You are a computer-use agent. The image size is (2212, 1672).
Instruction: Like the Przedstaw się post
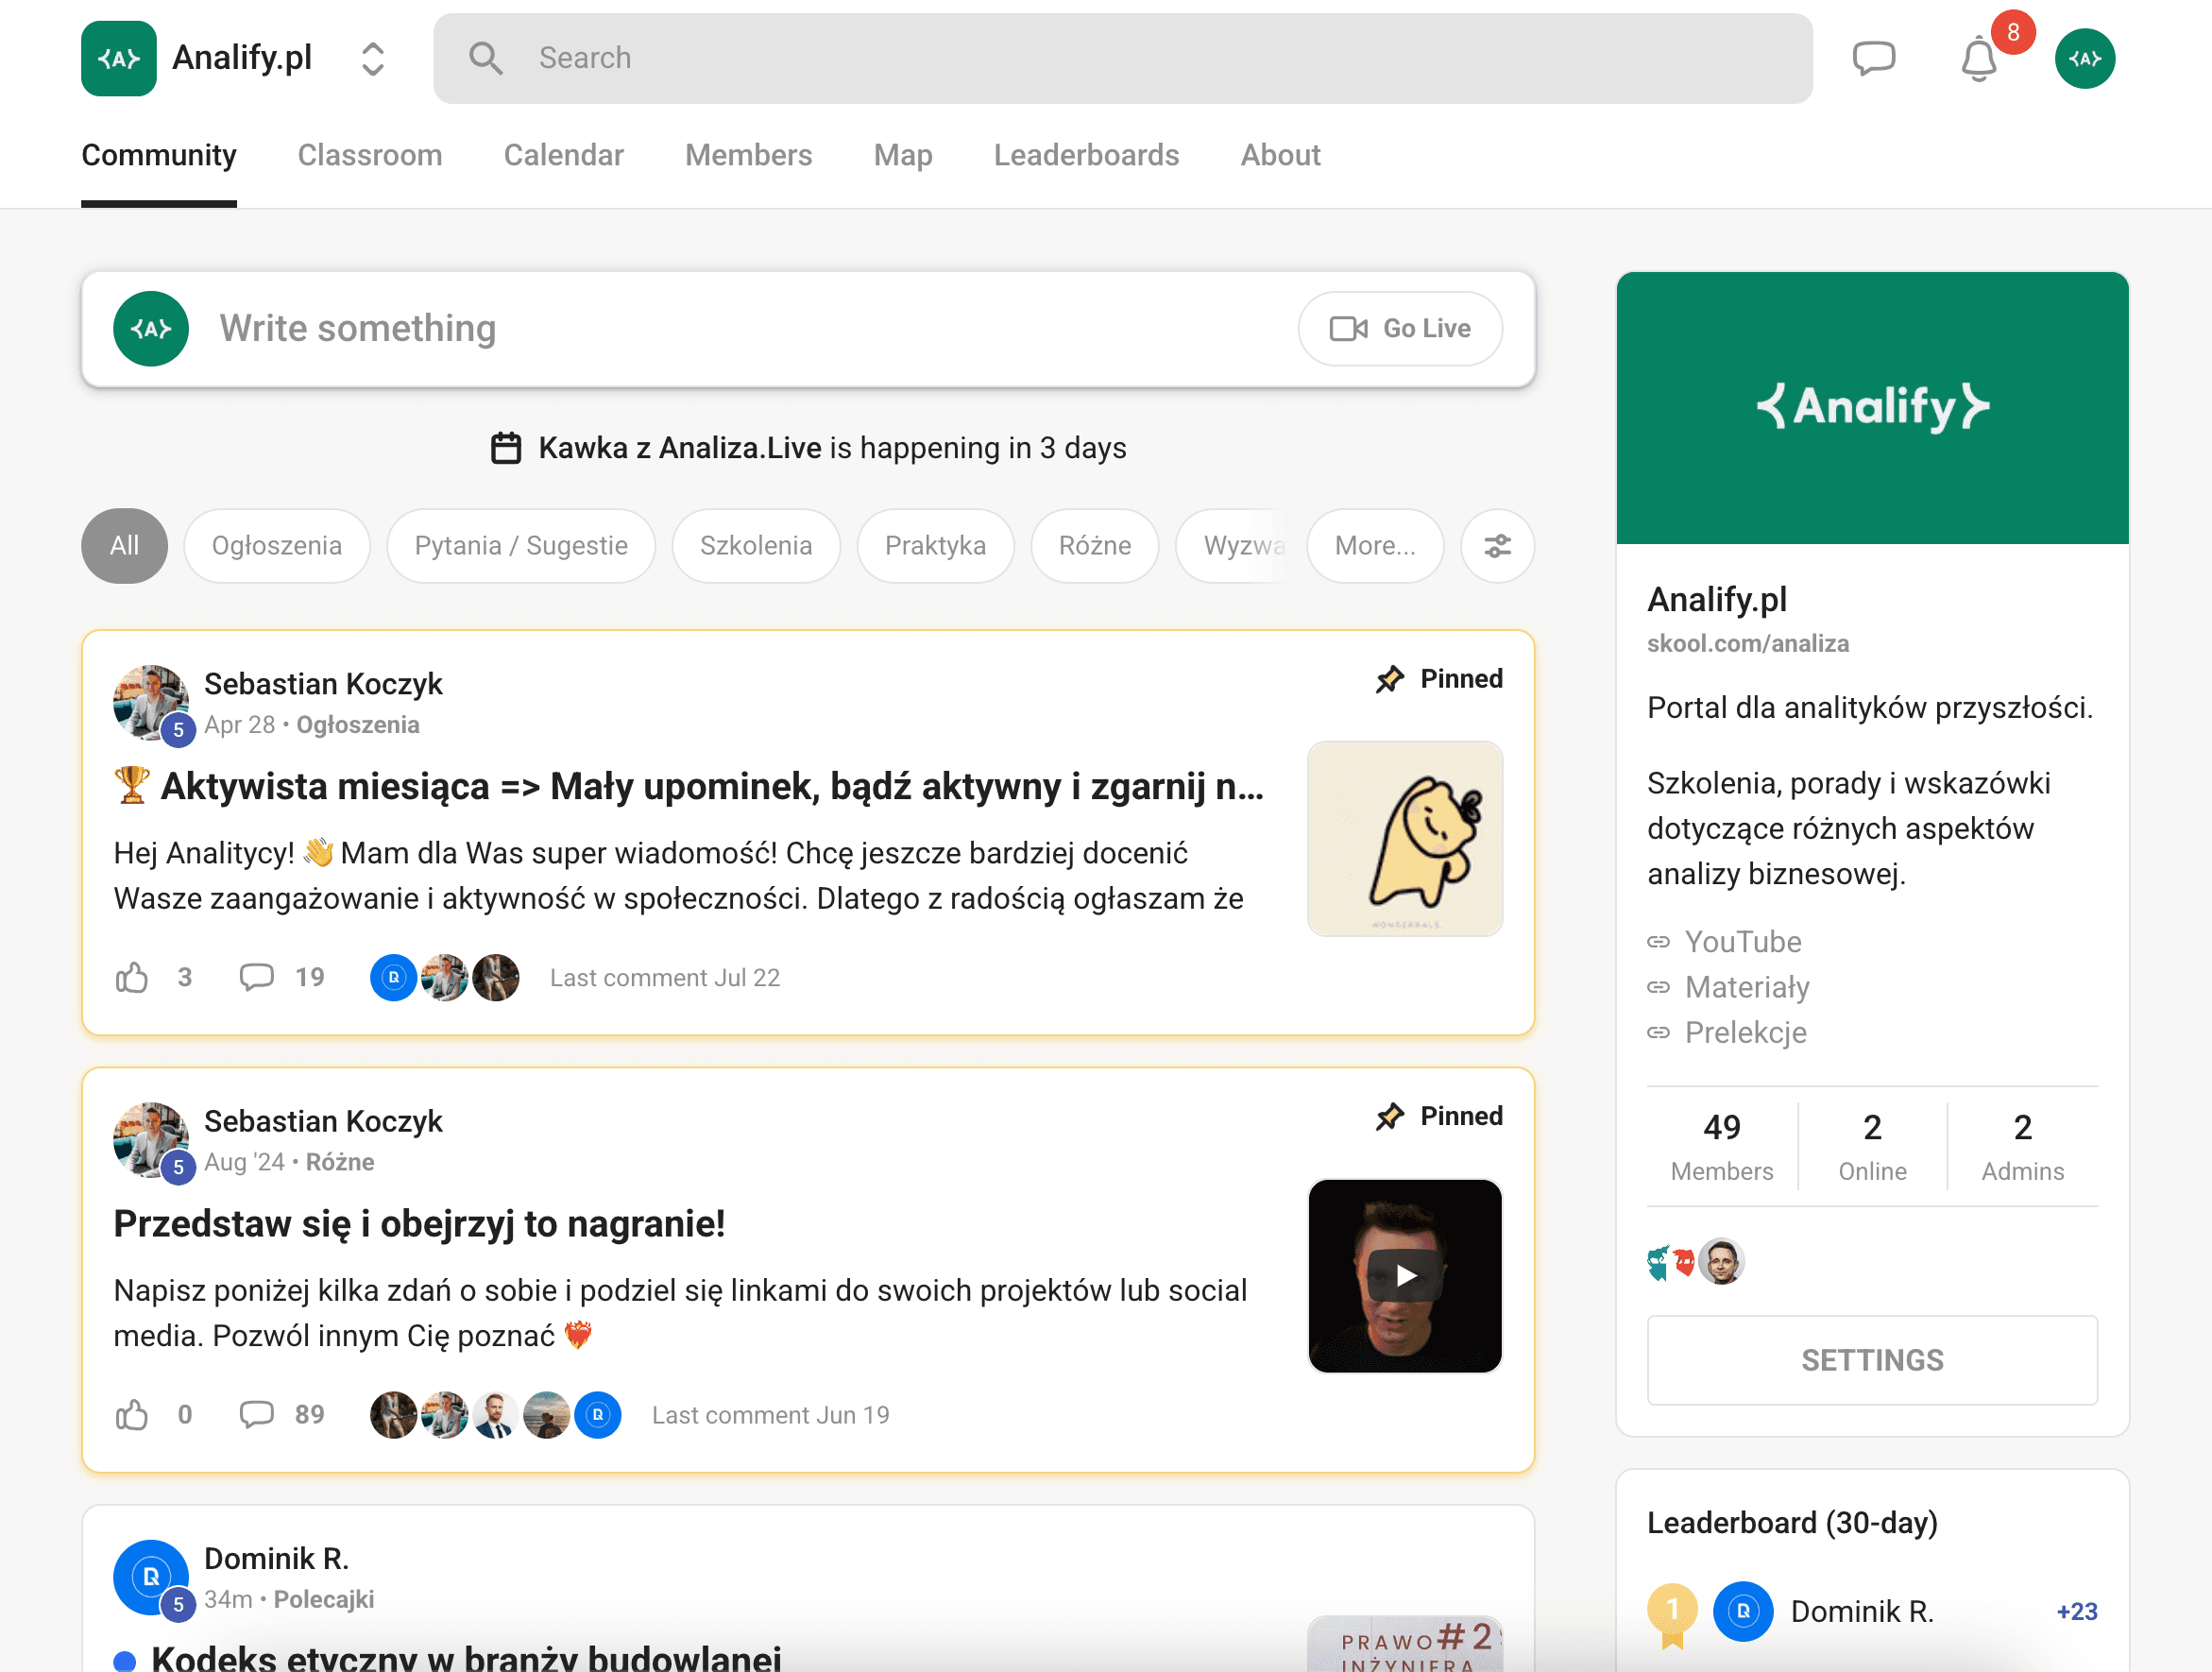tap(132, 1414)
